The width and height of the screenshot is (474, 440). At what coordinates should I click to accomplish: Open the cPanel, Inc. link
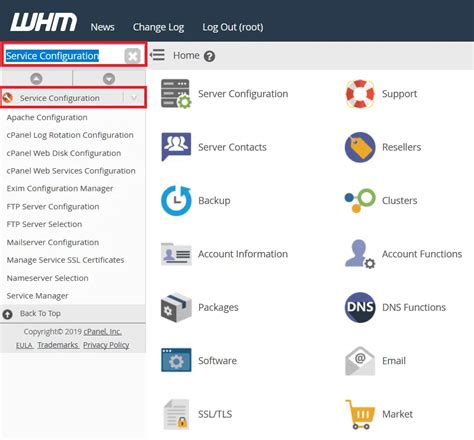[103, 332]
